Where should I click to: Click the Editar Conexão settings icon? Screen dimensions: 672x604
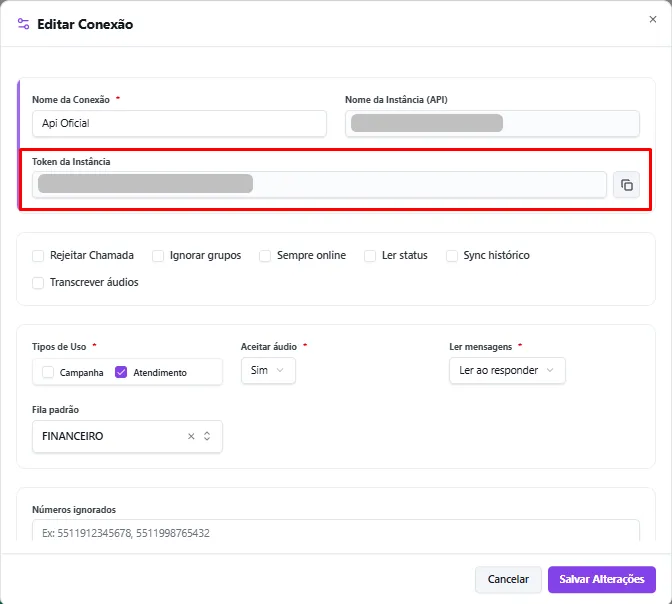(x=24, y=24)
